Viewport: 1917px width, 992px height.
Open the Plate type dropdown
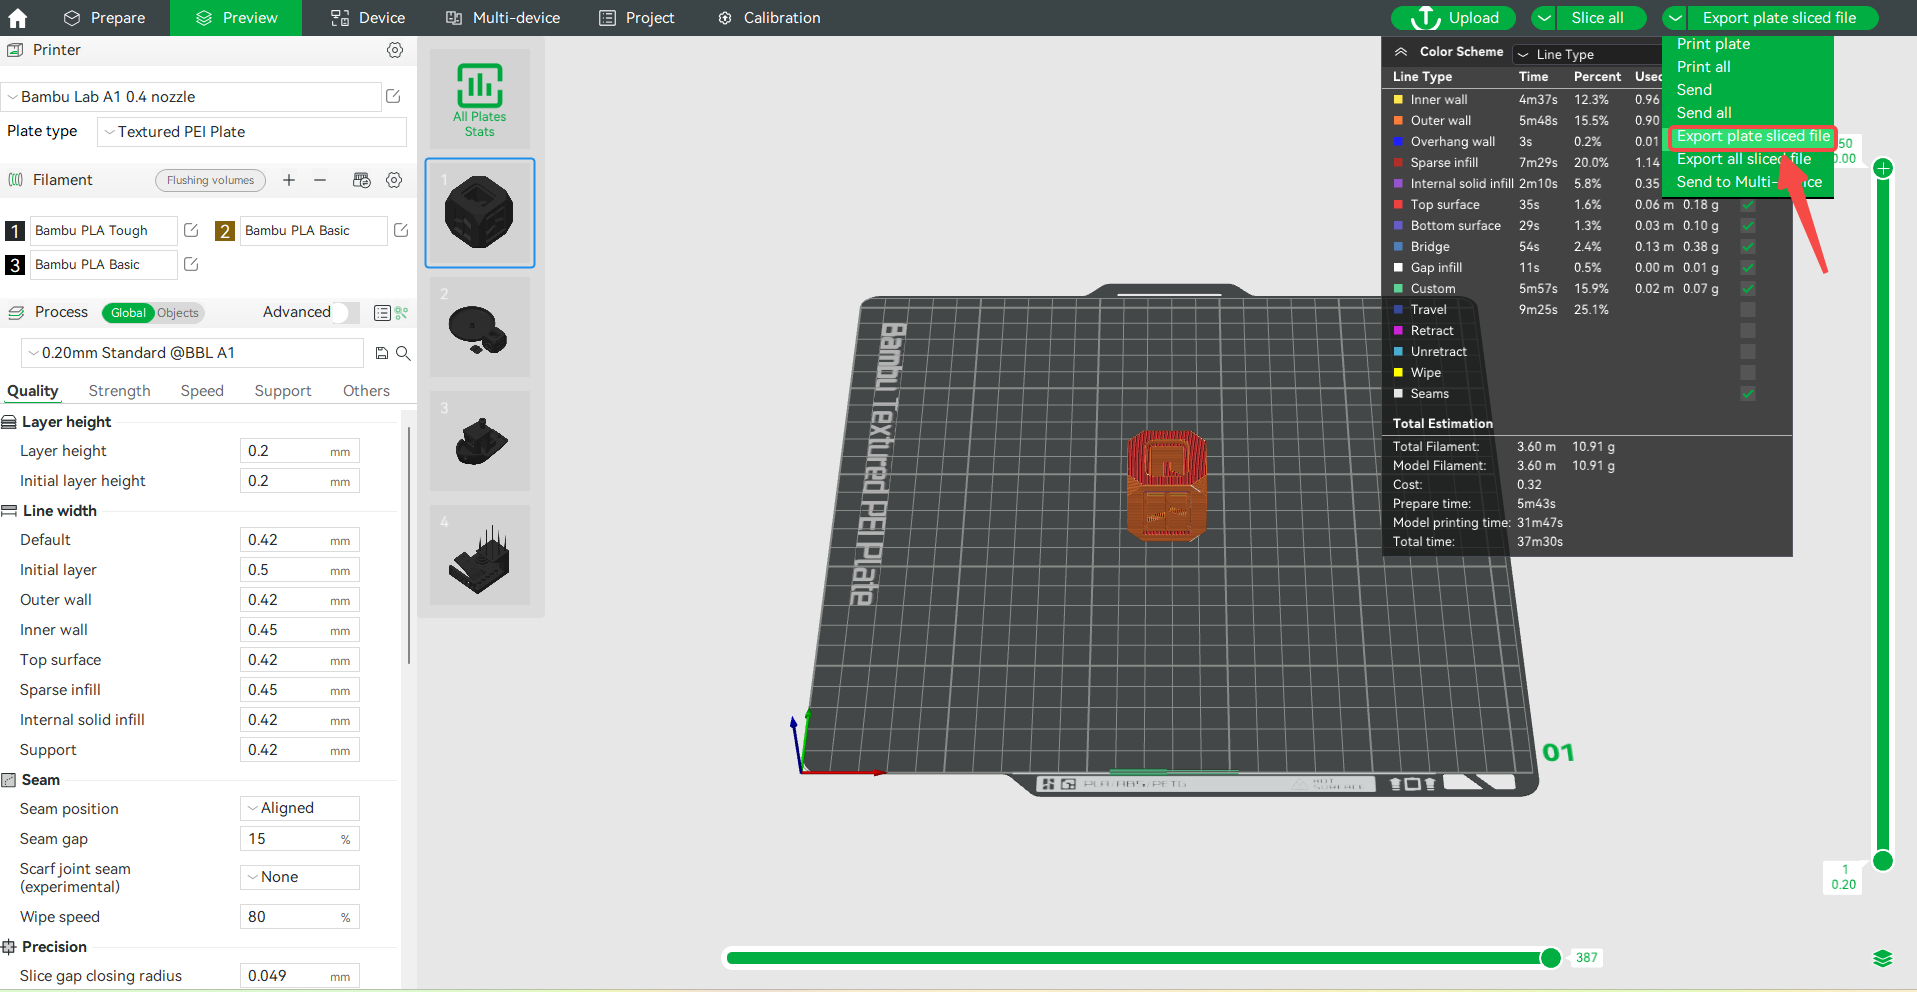pos(250,131)
